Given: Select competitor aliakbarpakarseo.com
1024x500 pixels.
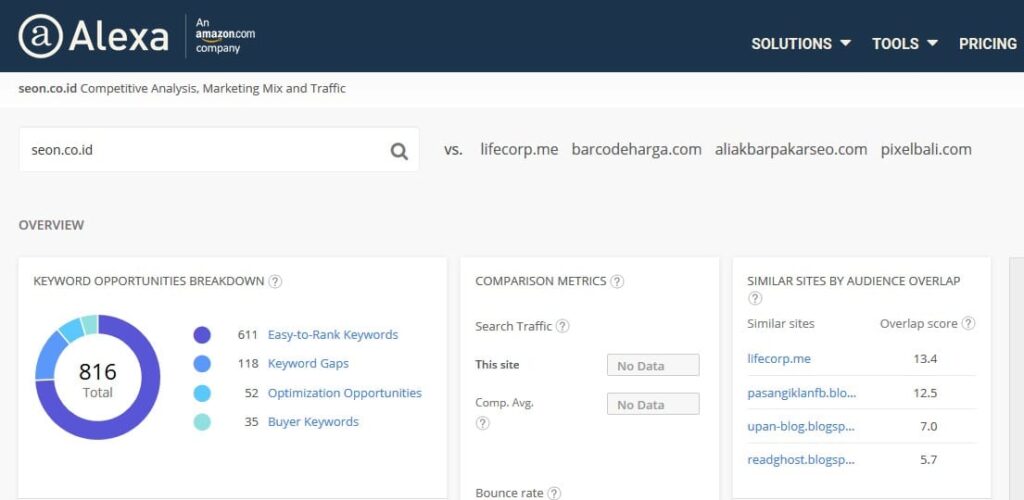Looking at the screenshot, I should 791,149.
